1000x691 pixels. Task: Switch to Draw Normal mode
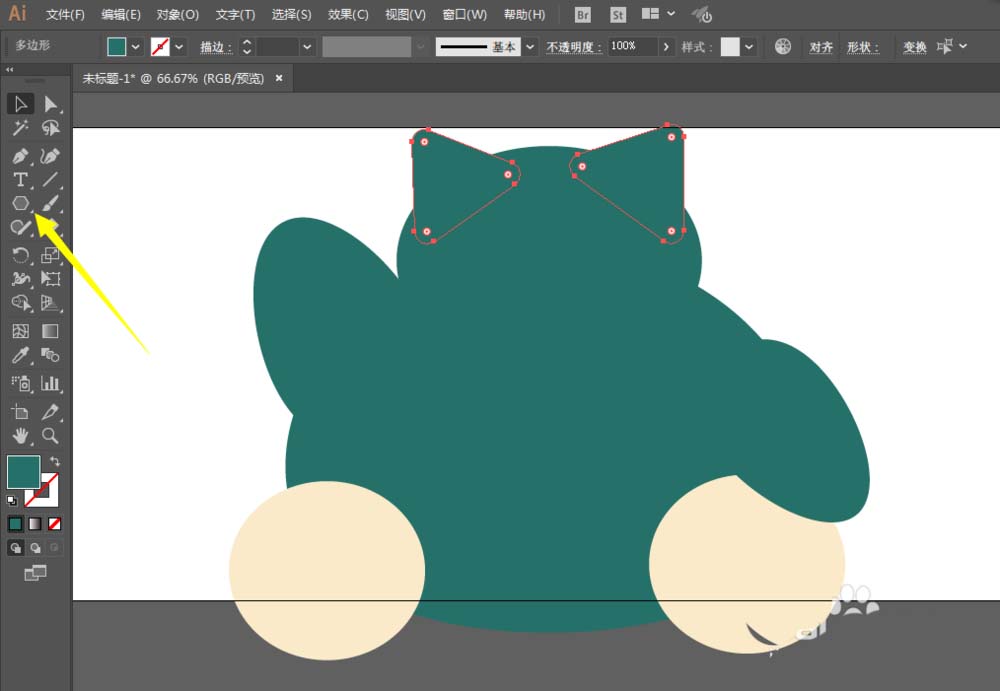coord(15,547)
